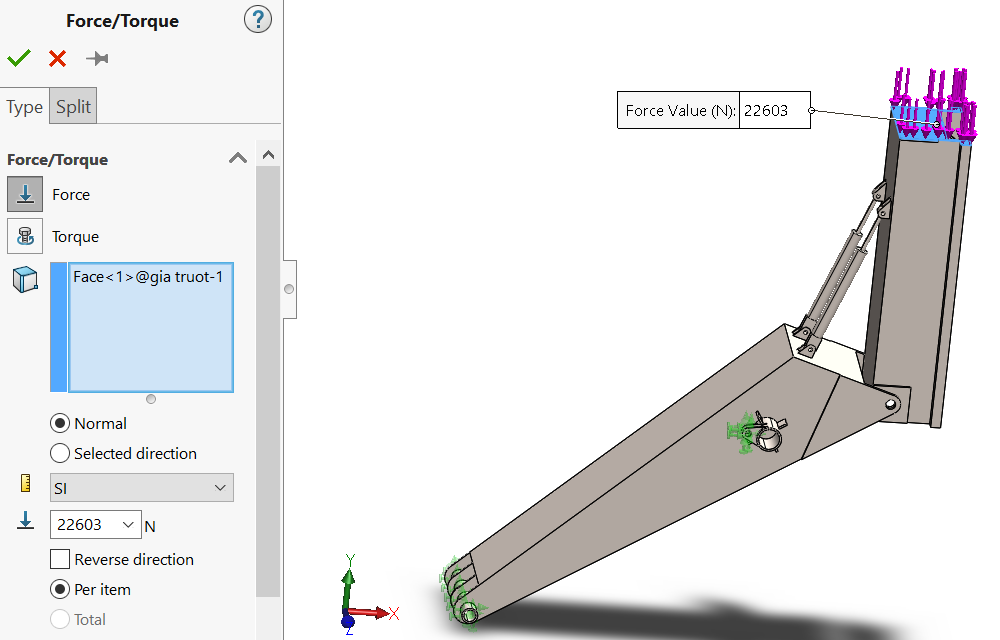Image resolution: width=1000 pixels, height=640 pixels.
Task: Open the SI unit dropdown
Action: pyautogui.click(x=141, y=487)
